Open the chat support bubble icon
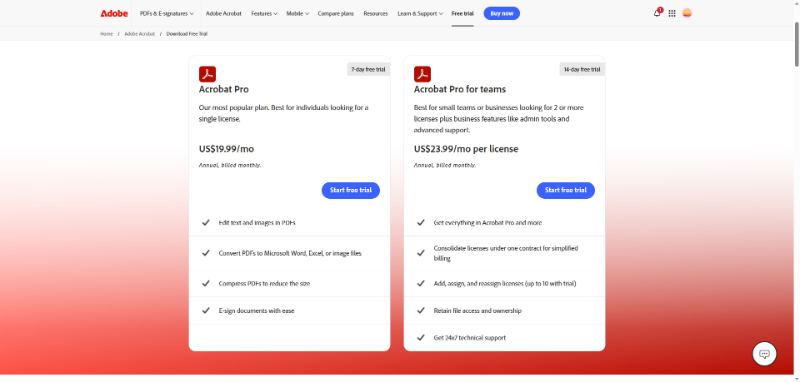The image size is (800, 382). tap(764, 354)
